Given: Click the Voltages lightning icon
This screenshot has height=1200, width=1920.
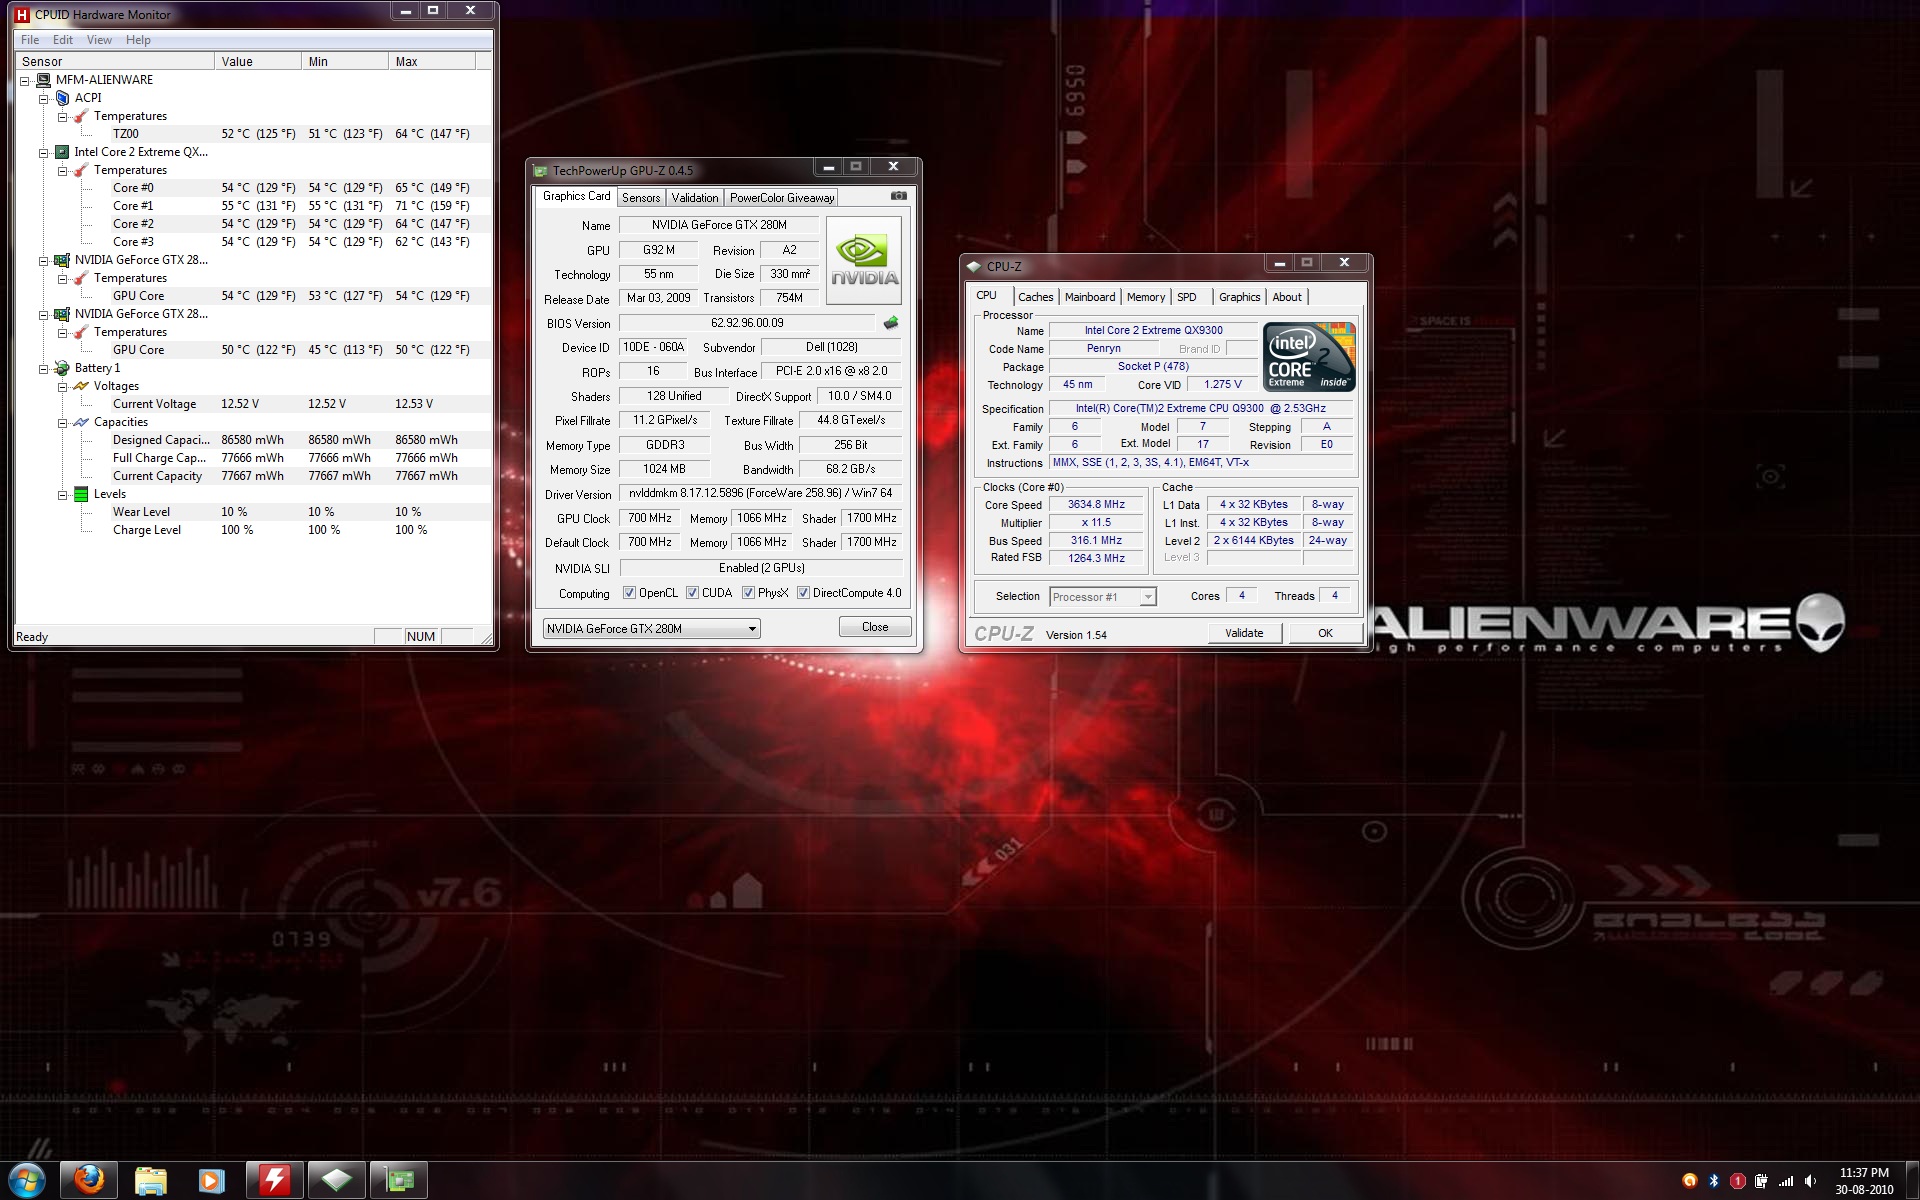Looking at the screenshot, I should pyautogui.click(x=81, y=386).
